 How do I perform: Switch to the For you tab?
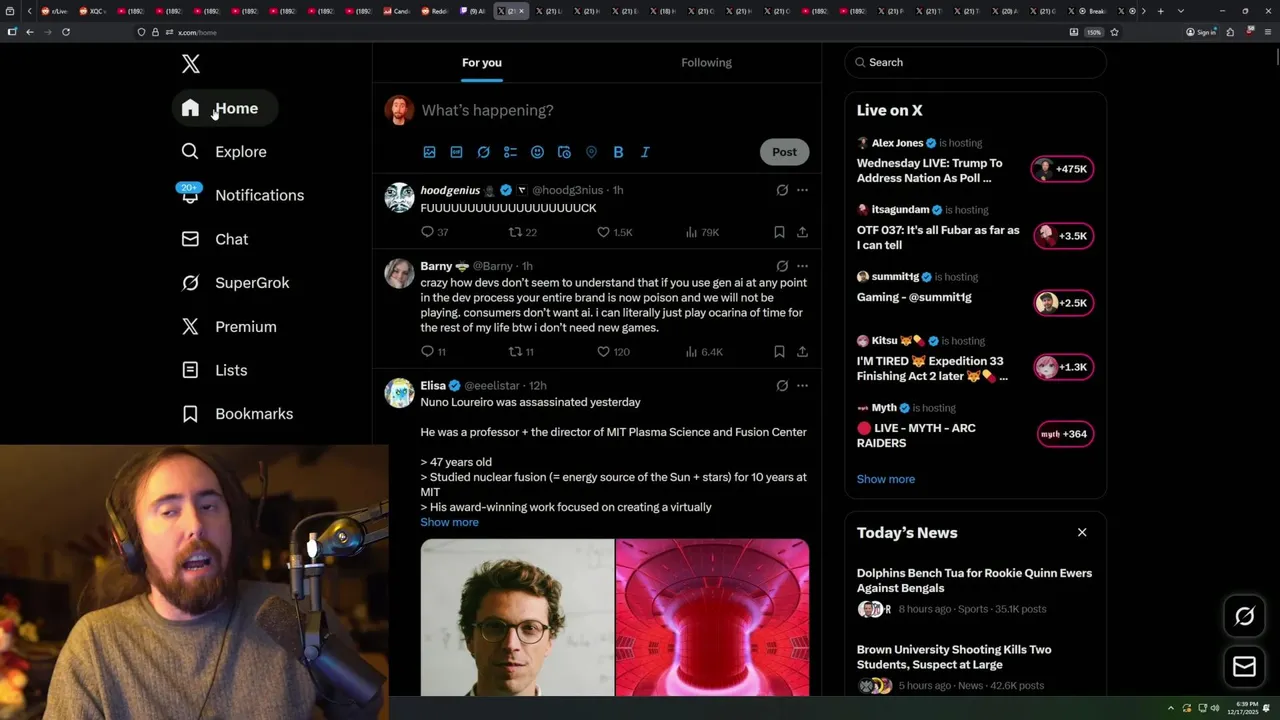pyautogui.click(x=482, y=62)
